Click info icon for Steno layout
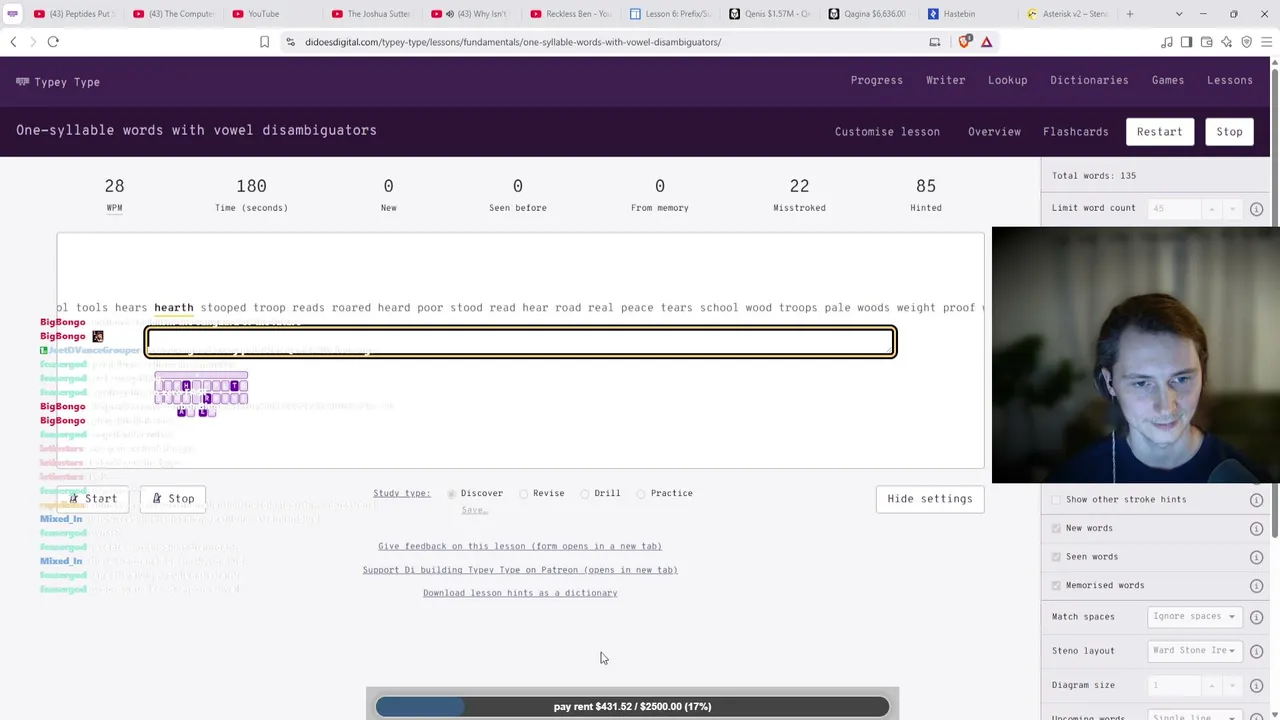The image size is (1280, 720). tap(1256, 651)
